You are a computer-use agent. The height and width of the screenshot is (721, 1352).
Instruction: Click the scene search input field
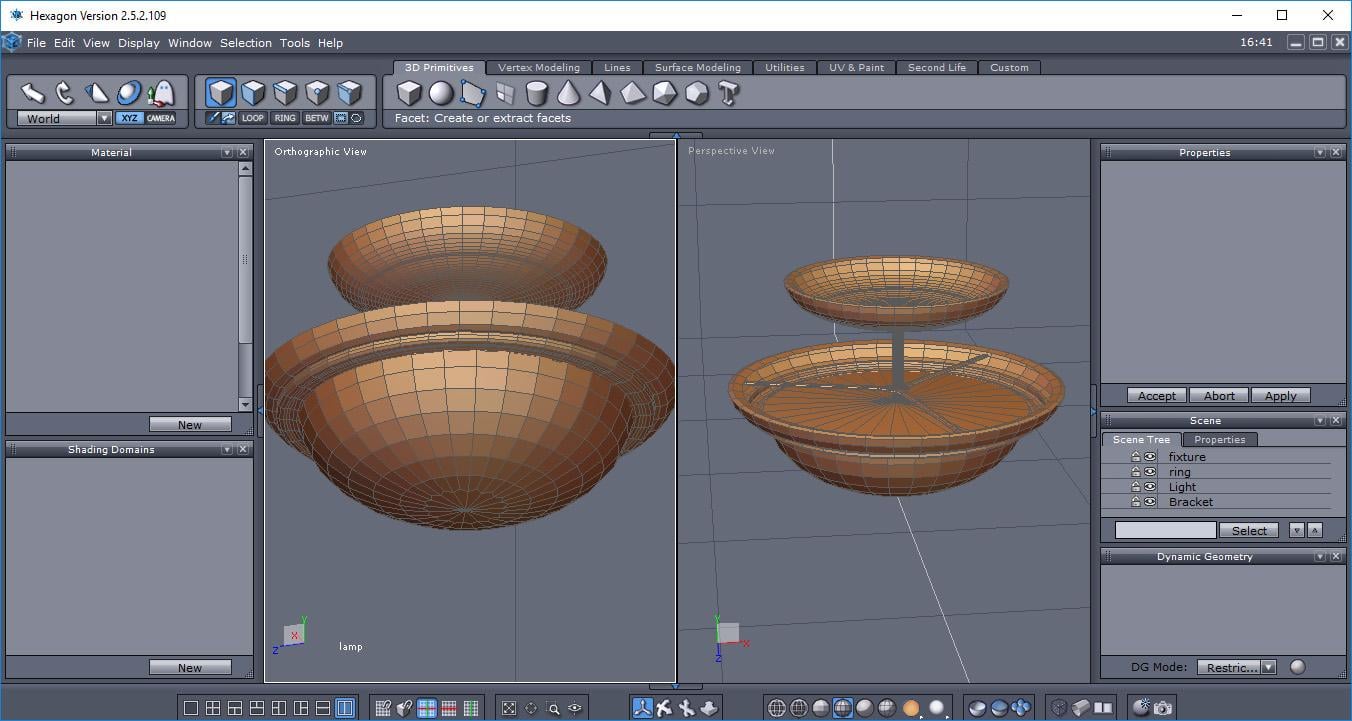[1165, 530]
